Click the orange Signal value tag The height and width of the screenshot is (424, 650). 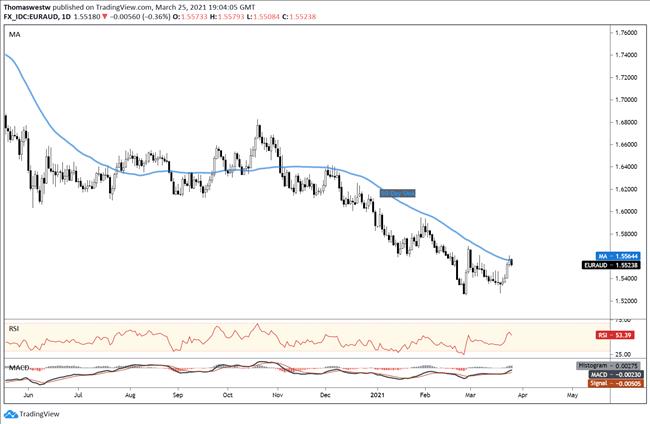(610, 385)
